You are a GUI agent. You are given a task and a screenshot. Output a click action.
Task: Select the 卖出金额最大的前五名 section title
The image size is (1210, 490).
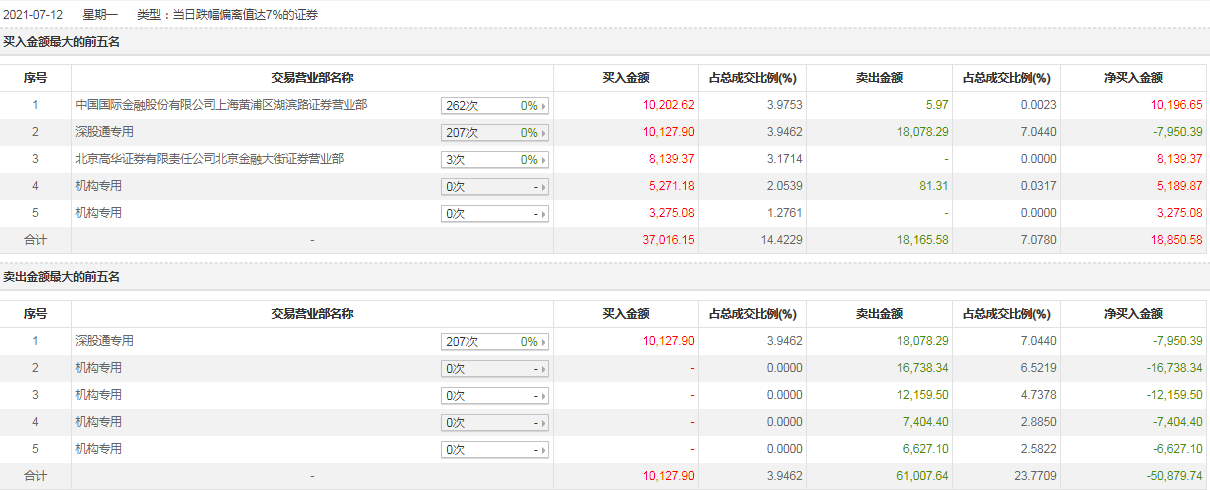61,277
